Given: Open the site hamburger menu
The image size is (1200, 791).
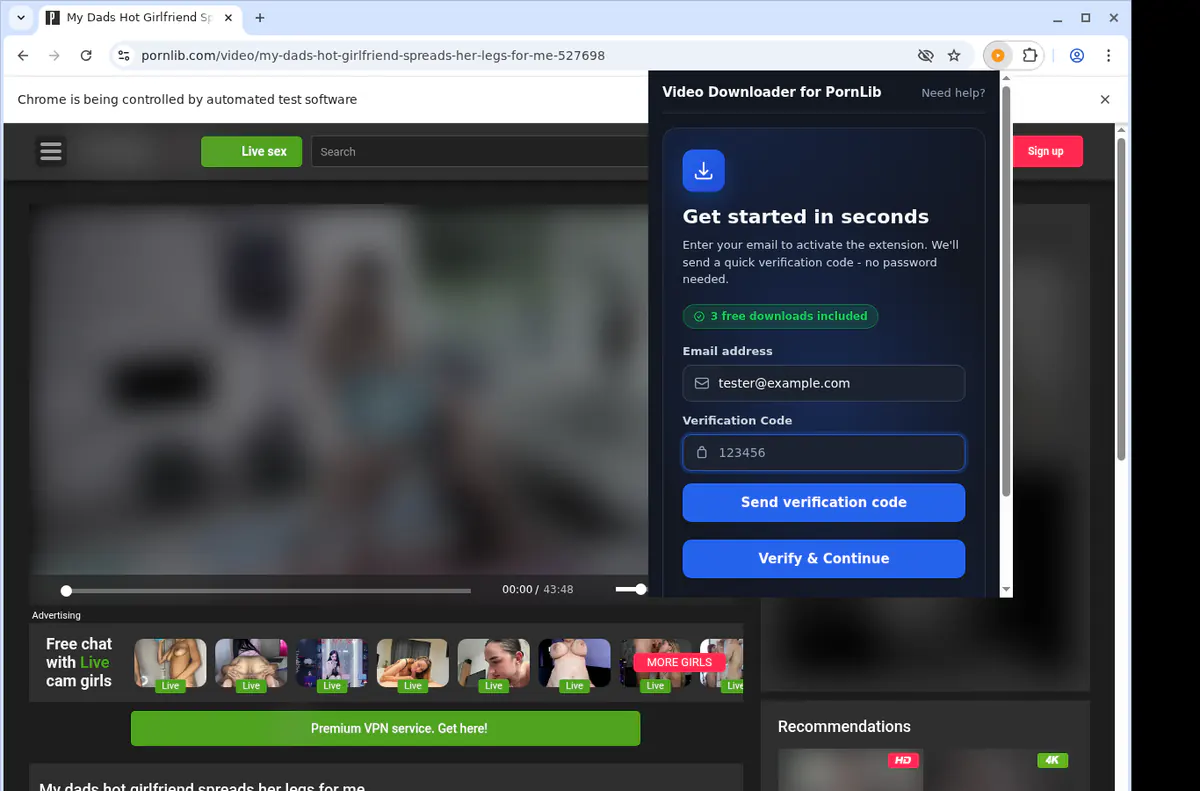Looking at the screenshot, I should click(x=51, y=151).
